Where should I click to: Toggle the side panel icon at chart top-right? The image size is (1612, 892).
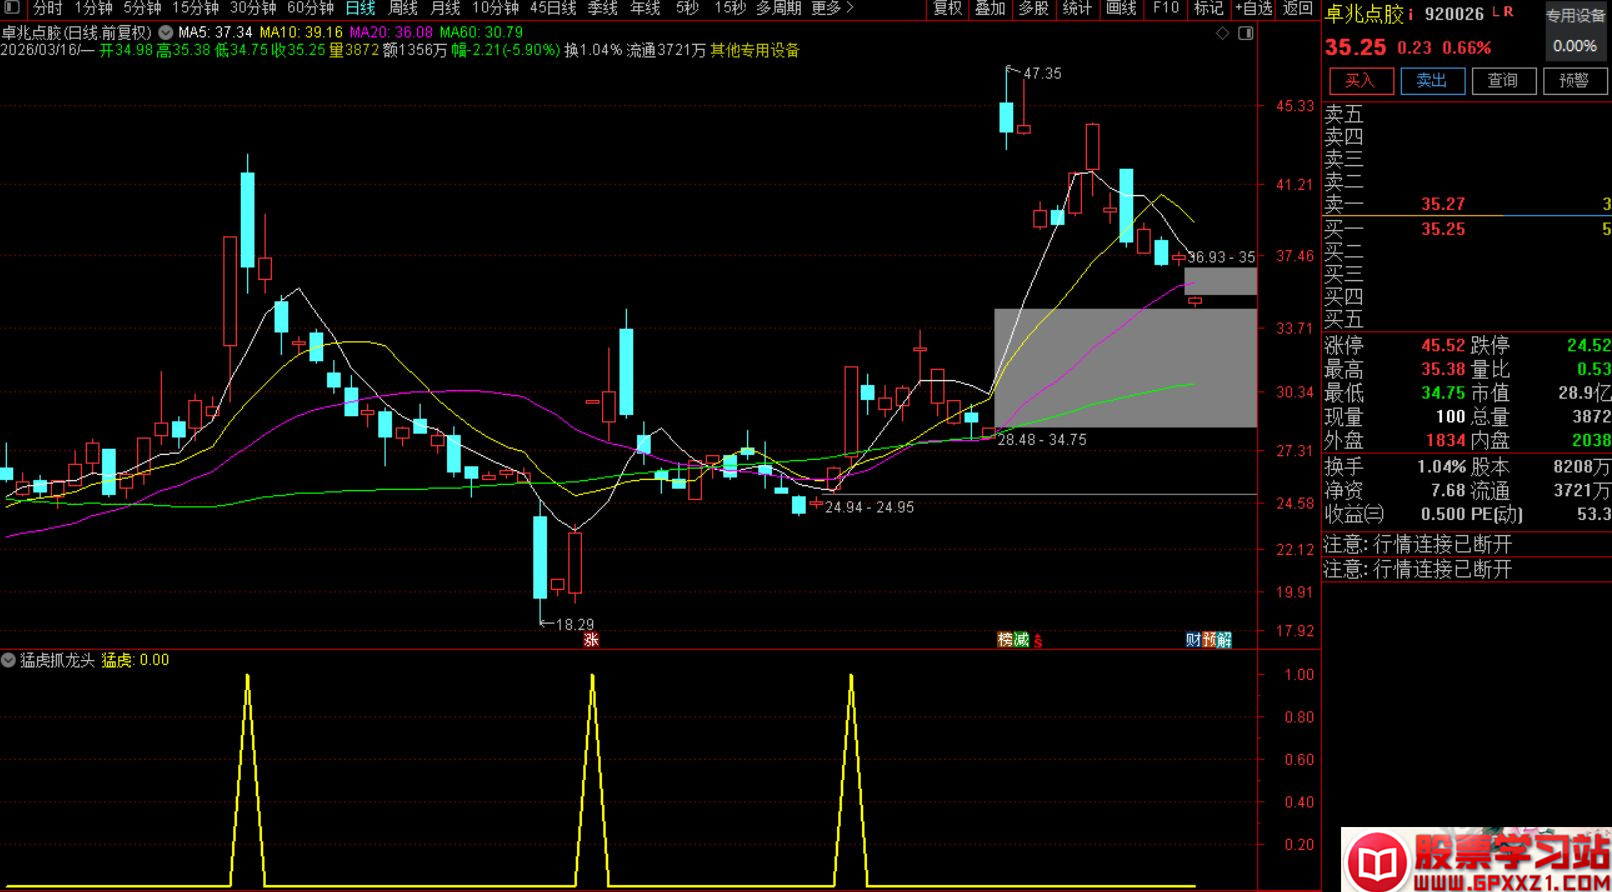coord(1245,33)
